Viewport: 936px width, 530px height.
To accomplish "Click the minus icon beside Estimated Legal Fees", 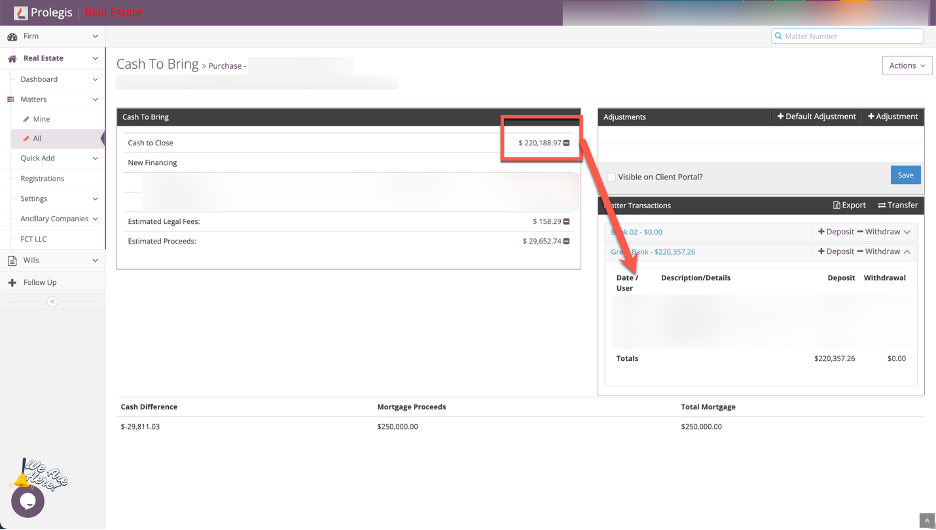I will tap(567, 221).
